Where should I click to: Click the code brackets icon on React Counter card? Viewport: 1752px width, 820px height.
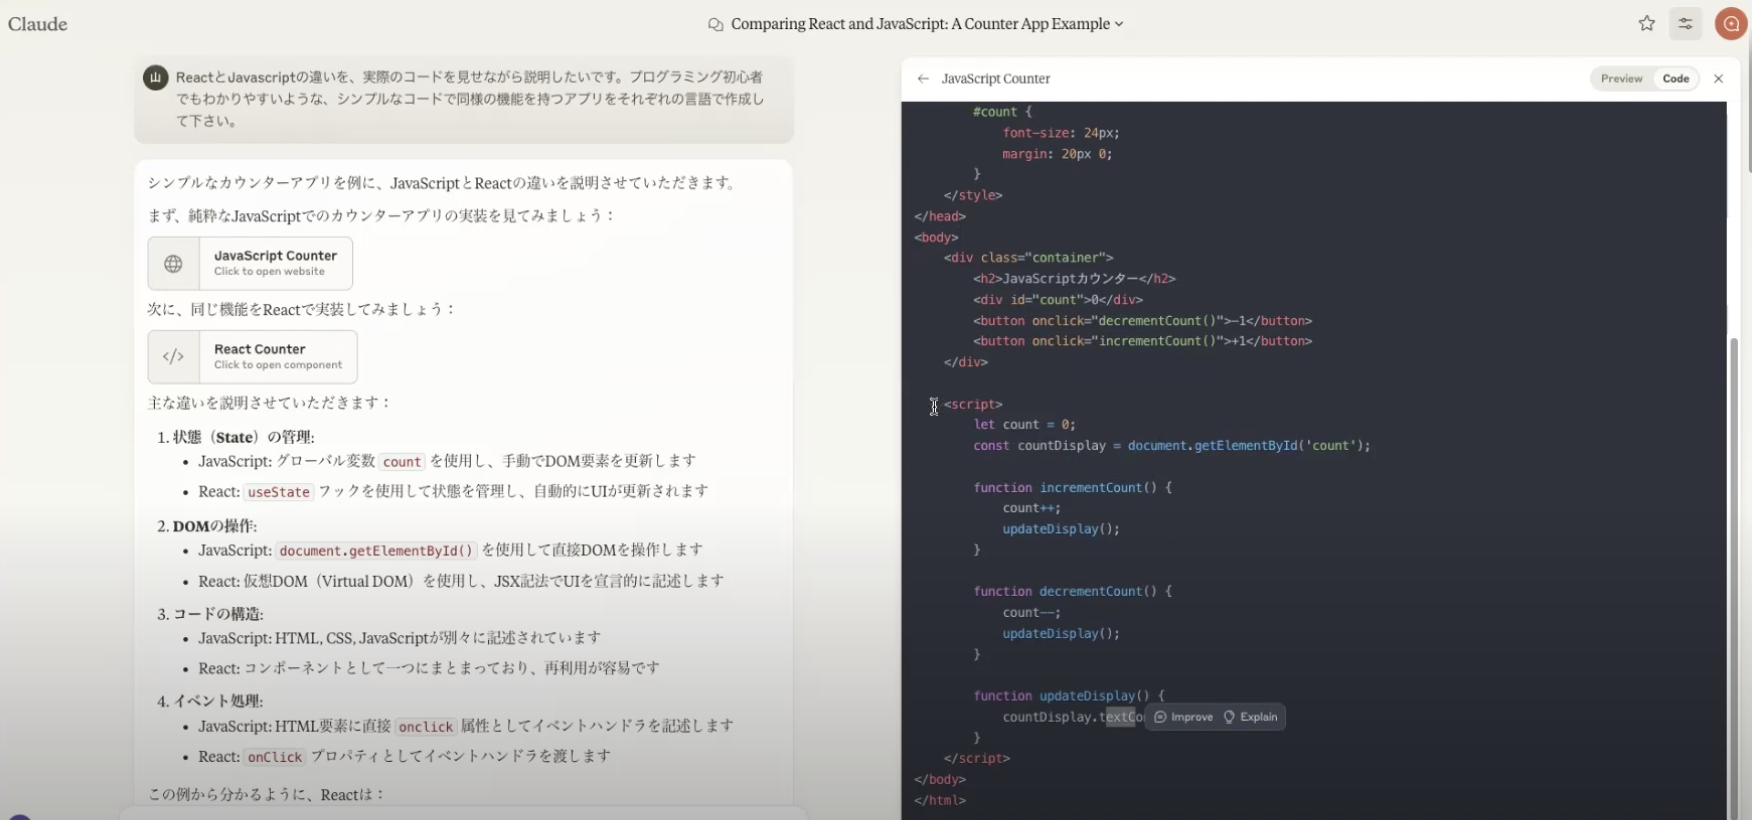[x=174, y=357]
